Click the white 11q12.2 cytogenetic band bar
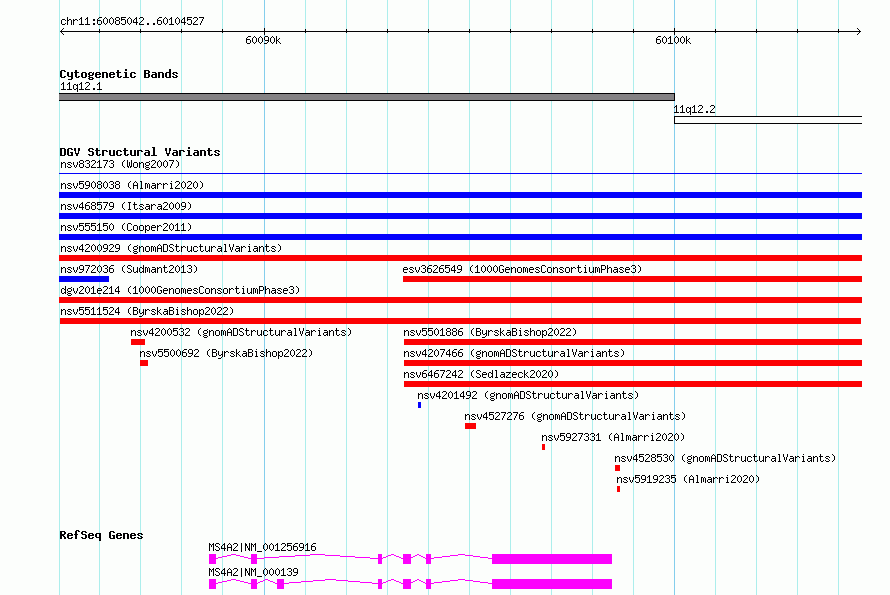Viewport: 890px width, 595px height. point(768,120)
